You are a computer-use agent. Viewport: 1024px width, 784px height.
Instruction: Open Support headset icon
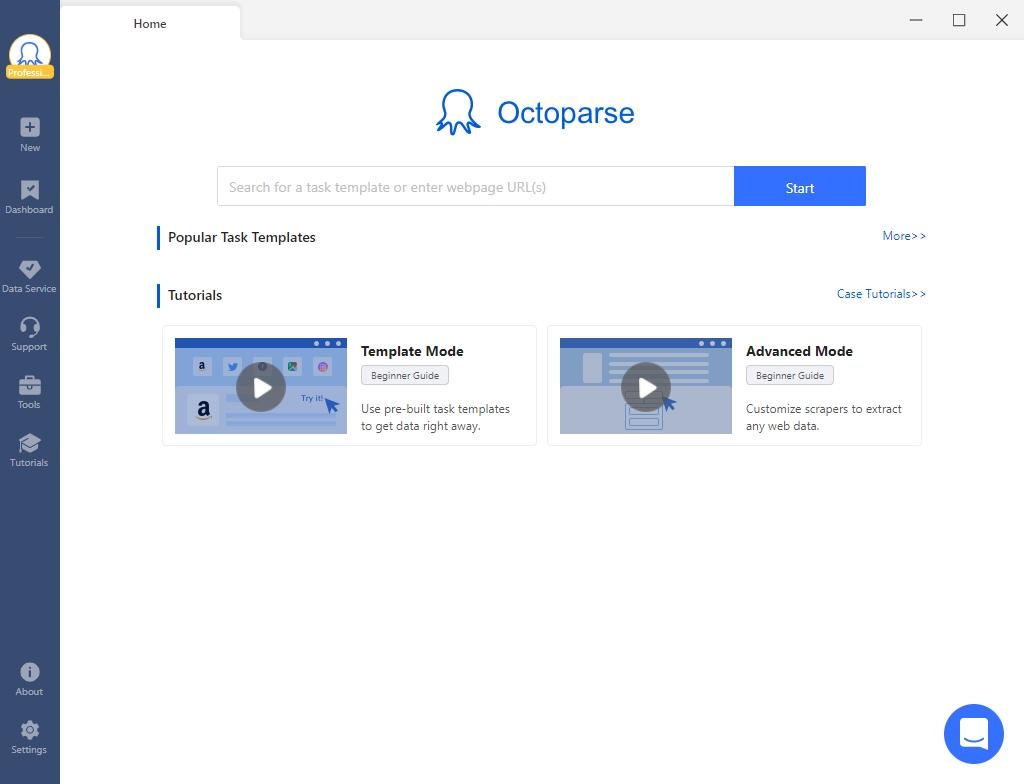[29, 334]
